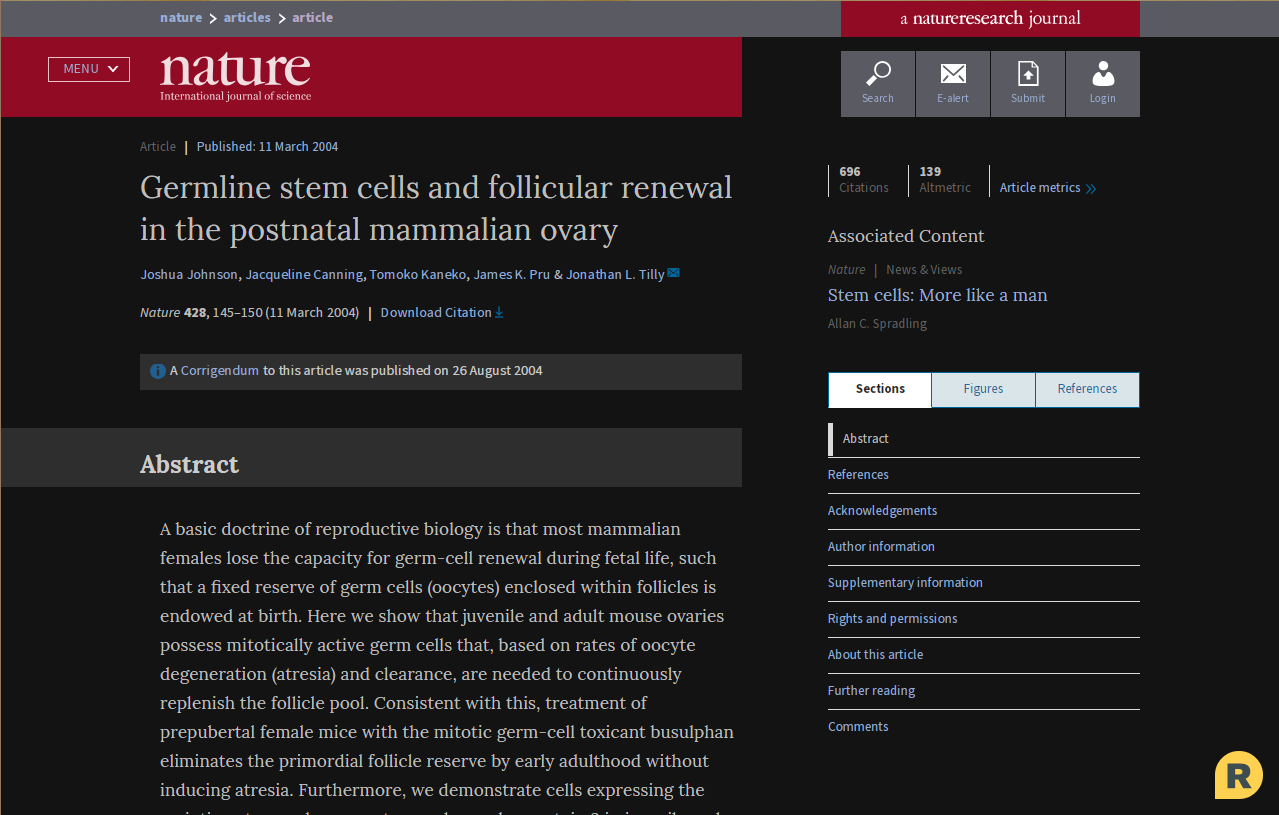The height and width of the screenshot is (815, 1279).
Task: Open Article metrics via the double chevron
Action: [x=1090, y=188]
